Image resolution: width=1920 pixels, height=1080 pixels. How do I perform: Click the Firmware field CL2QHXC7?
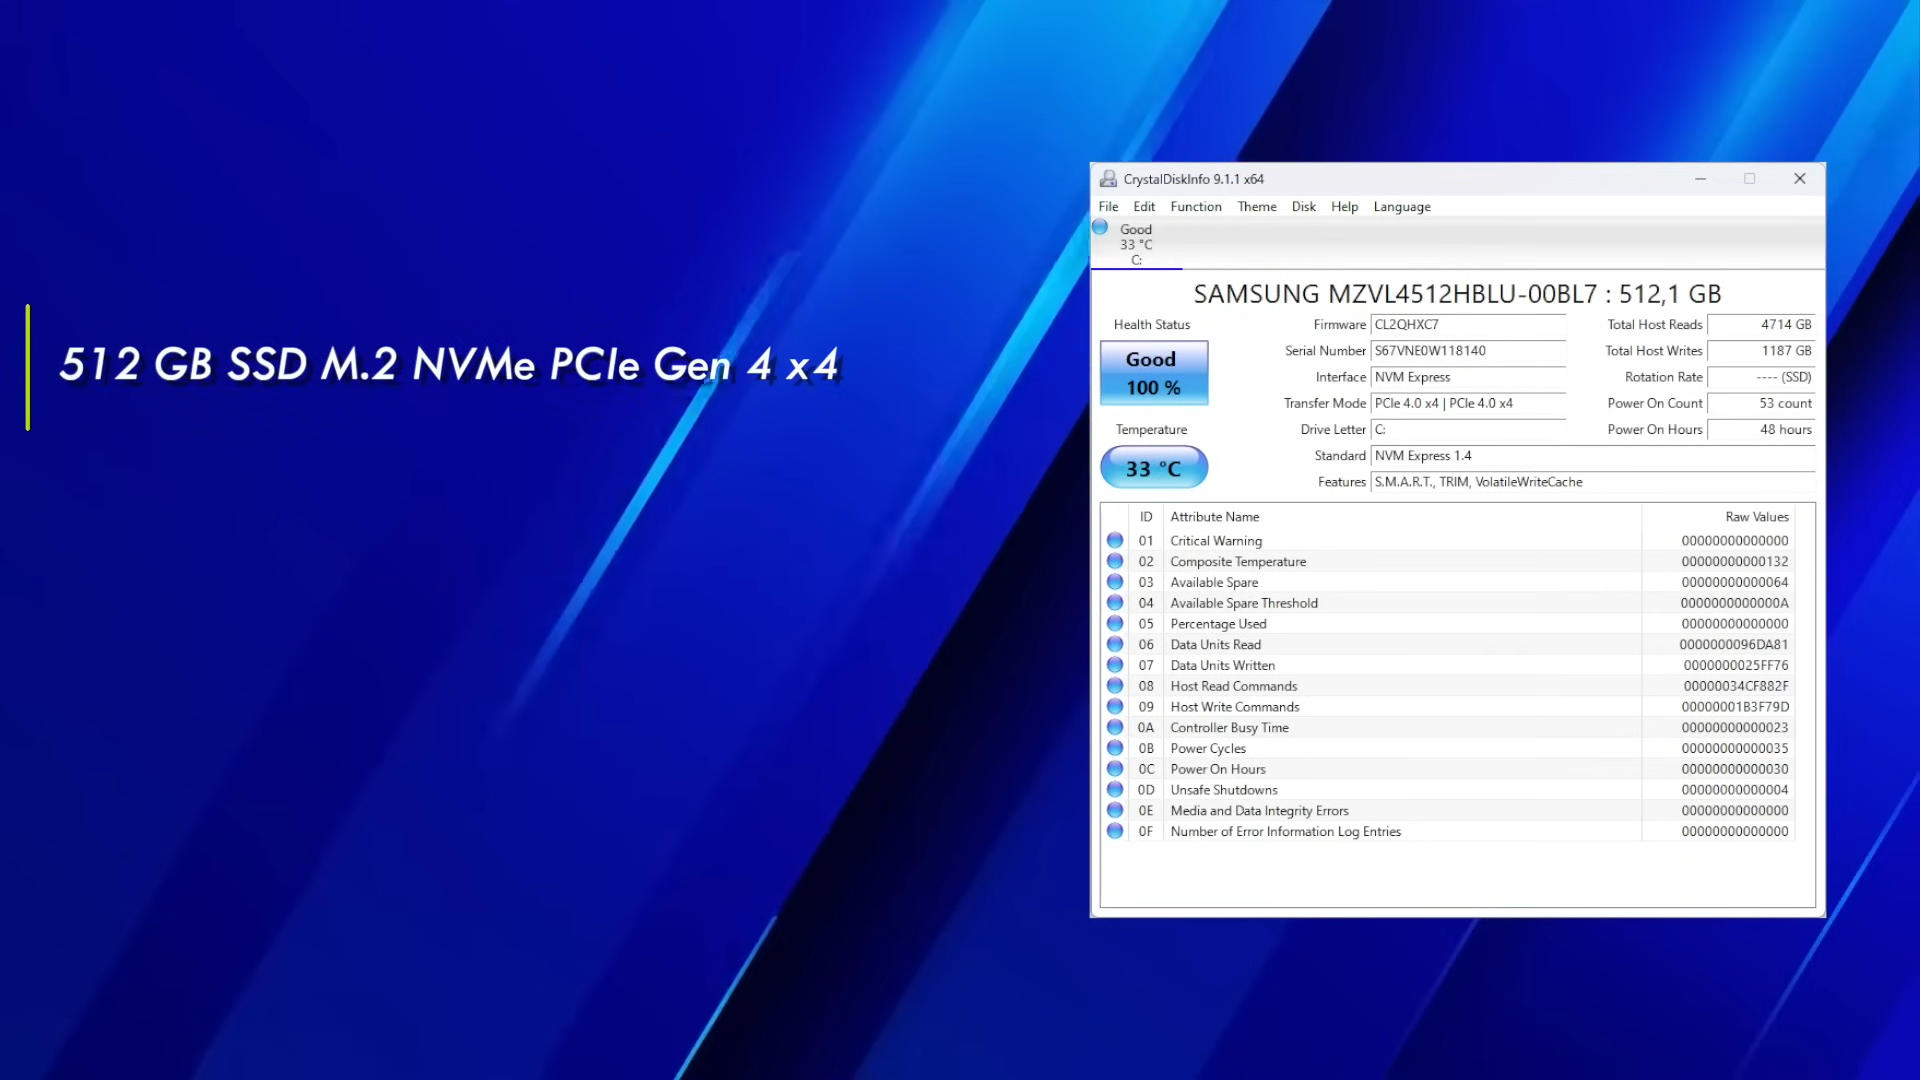pyautogui.click(x=1467, y=325)
